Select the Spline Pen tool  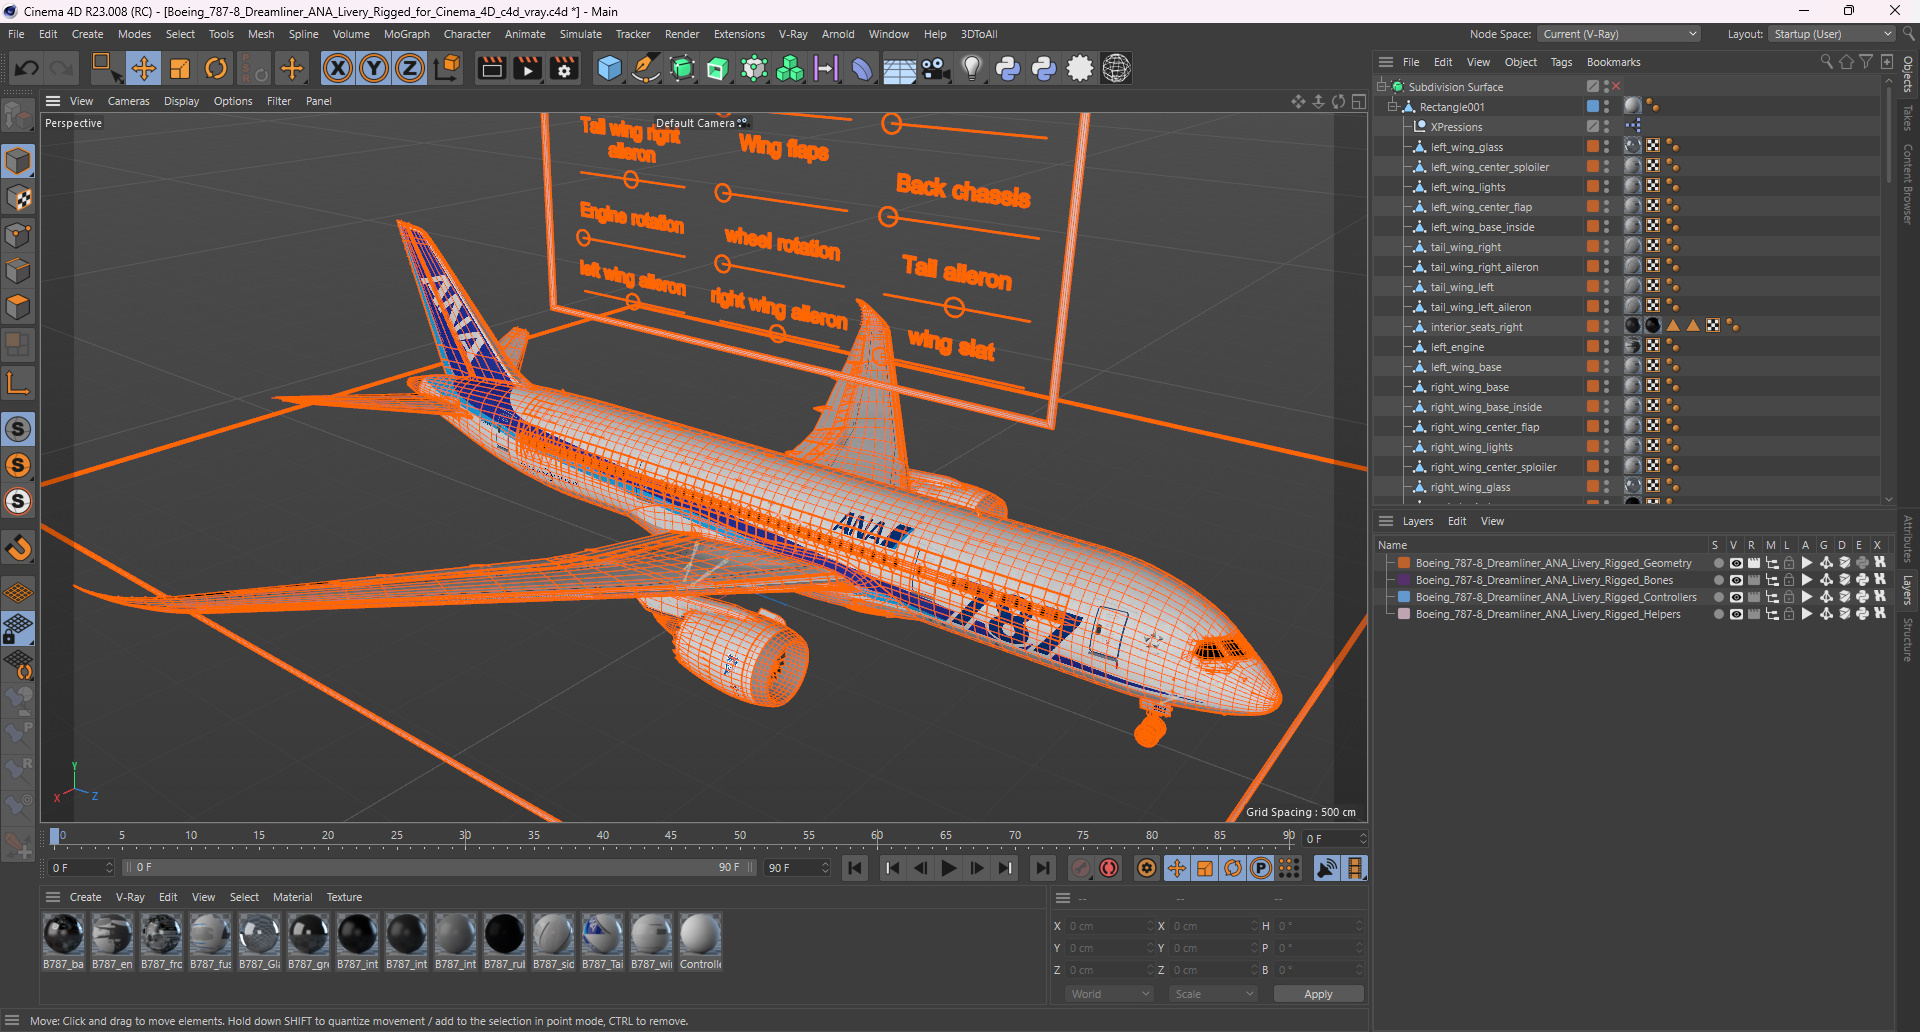pyautogui.click(x=646, y=68)
